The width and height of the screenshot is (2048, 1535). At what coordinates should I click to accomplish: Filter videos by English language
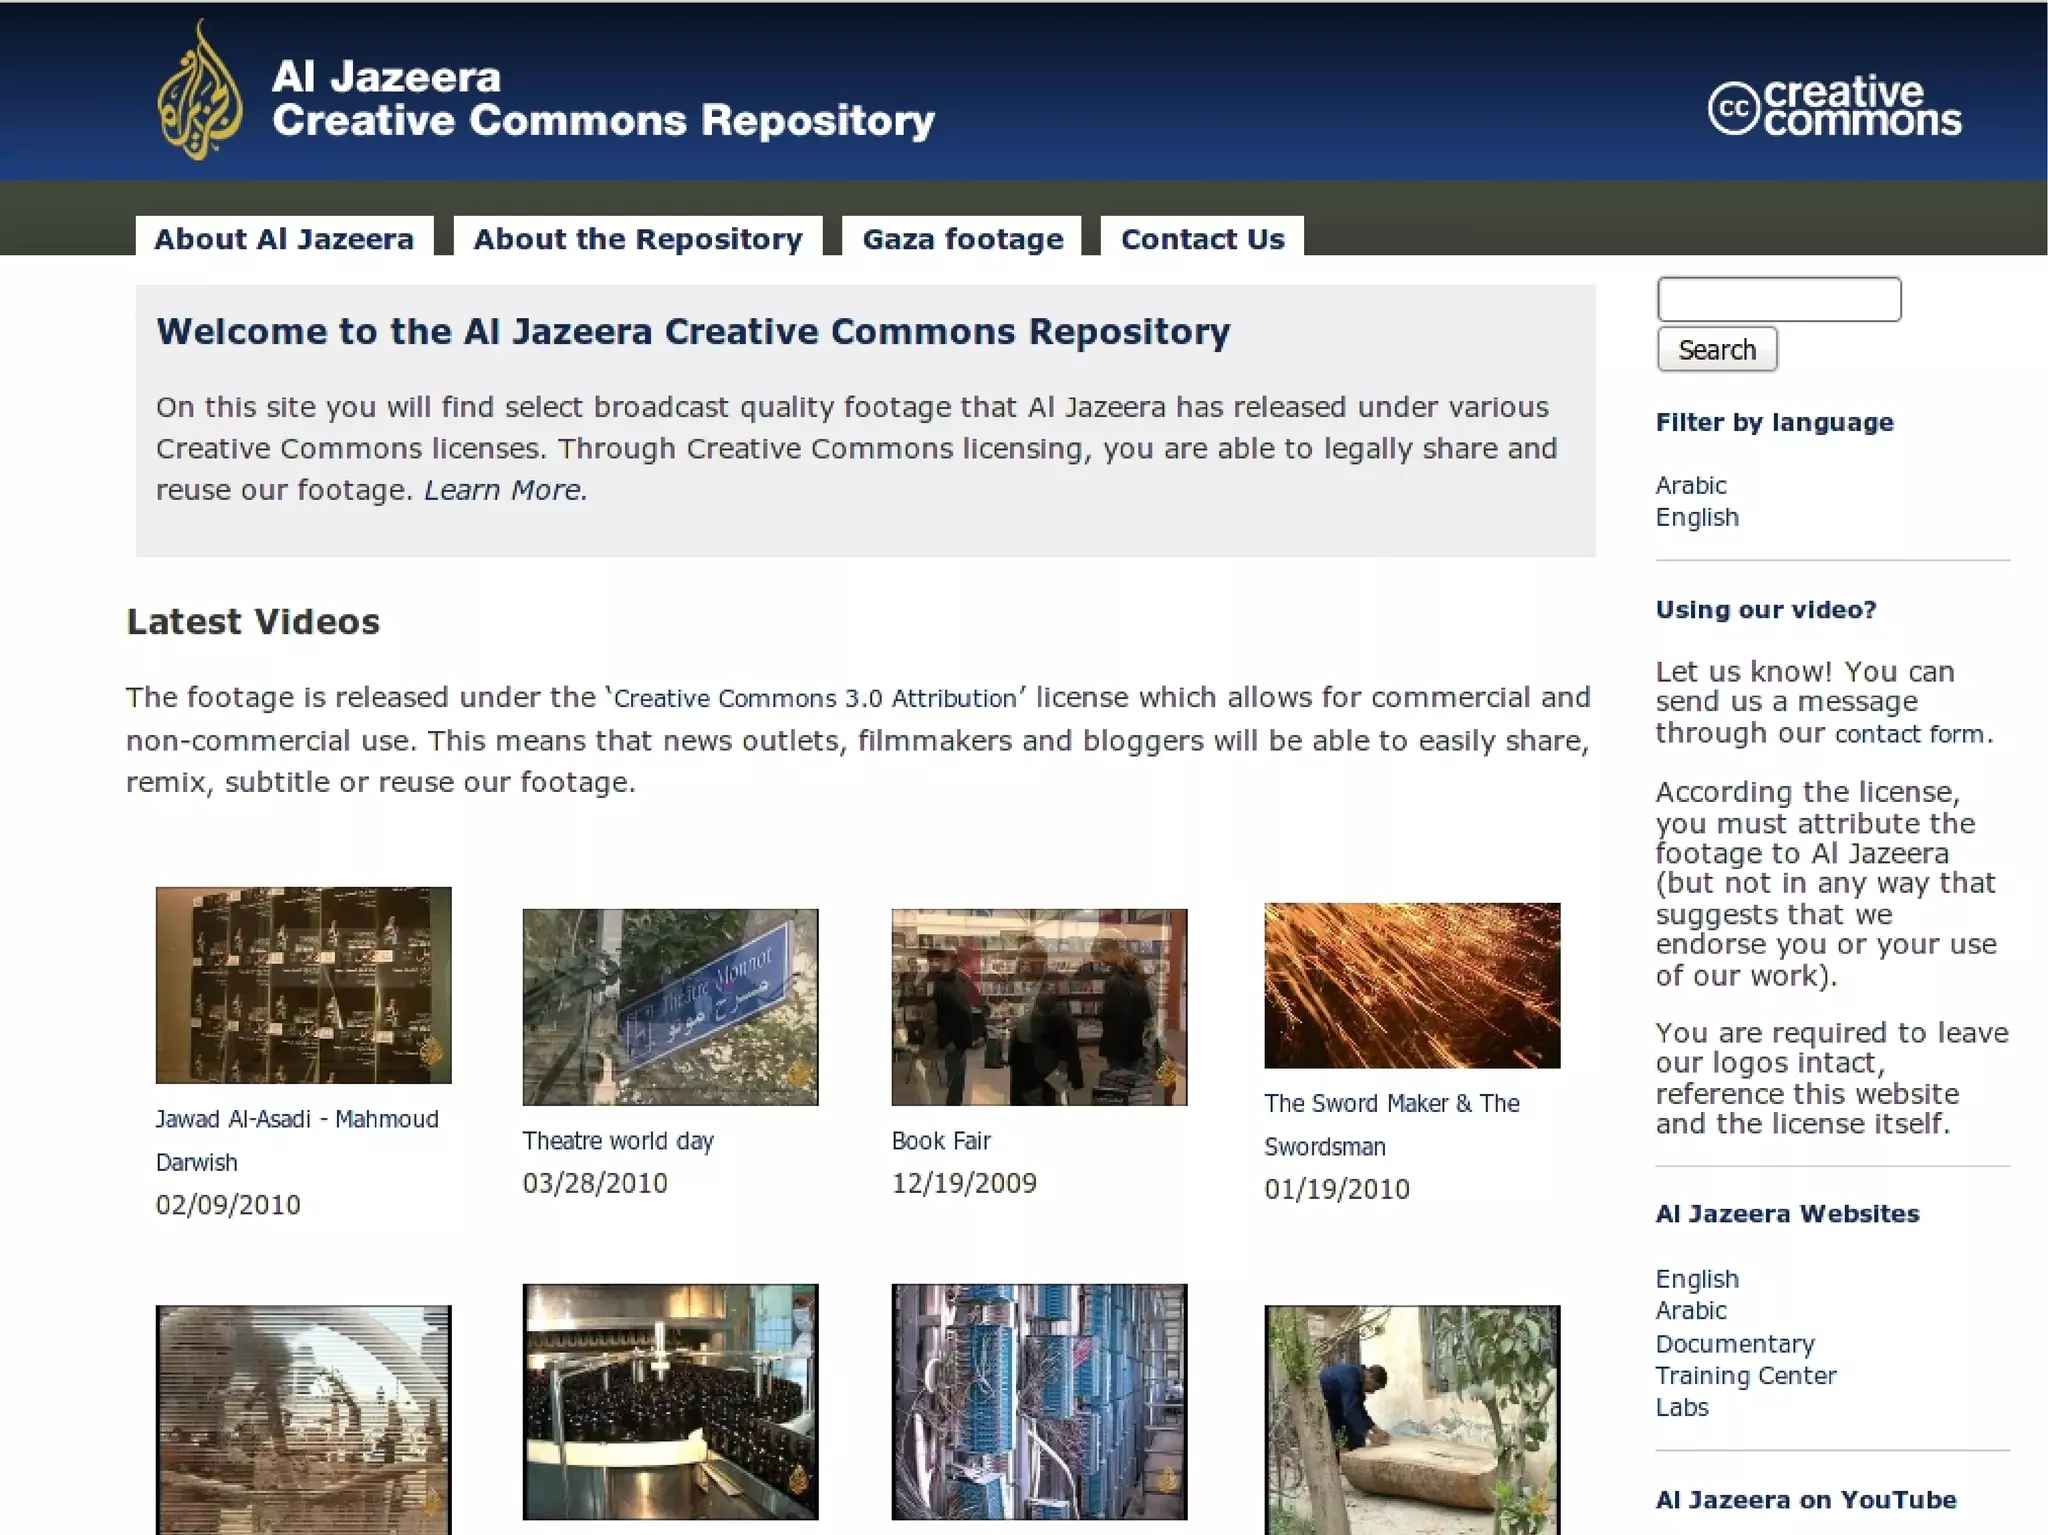(1696, 517)
